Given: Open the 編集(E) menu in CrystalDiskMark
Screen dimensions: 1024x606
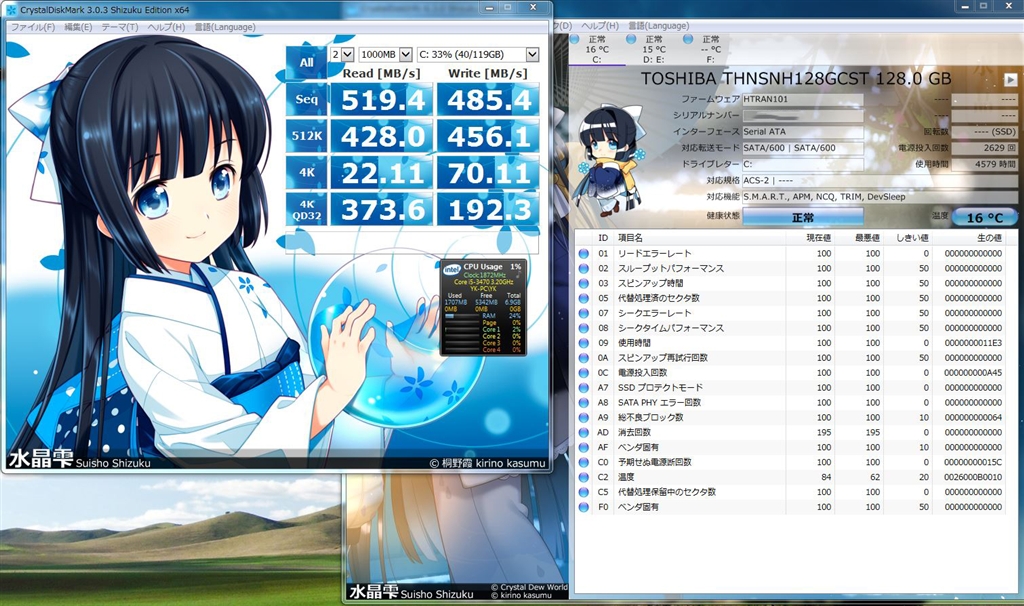Looking at the screenshot, I should click(78, 27).
